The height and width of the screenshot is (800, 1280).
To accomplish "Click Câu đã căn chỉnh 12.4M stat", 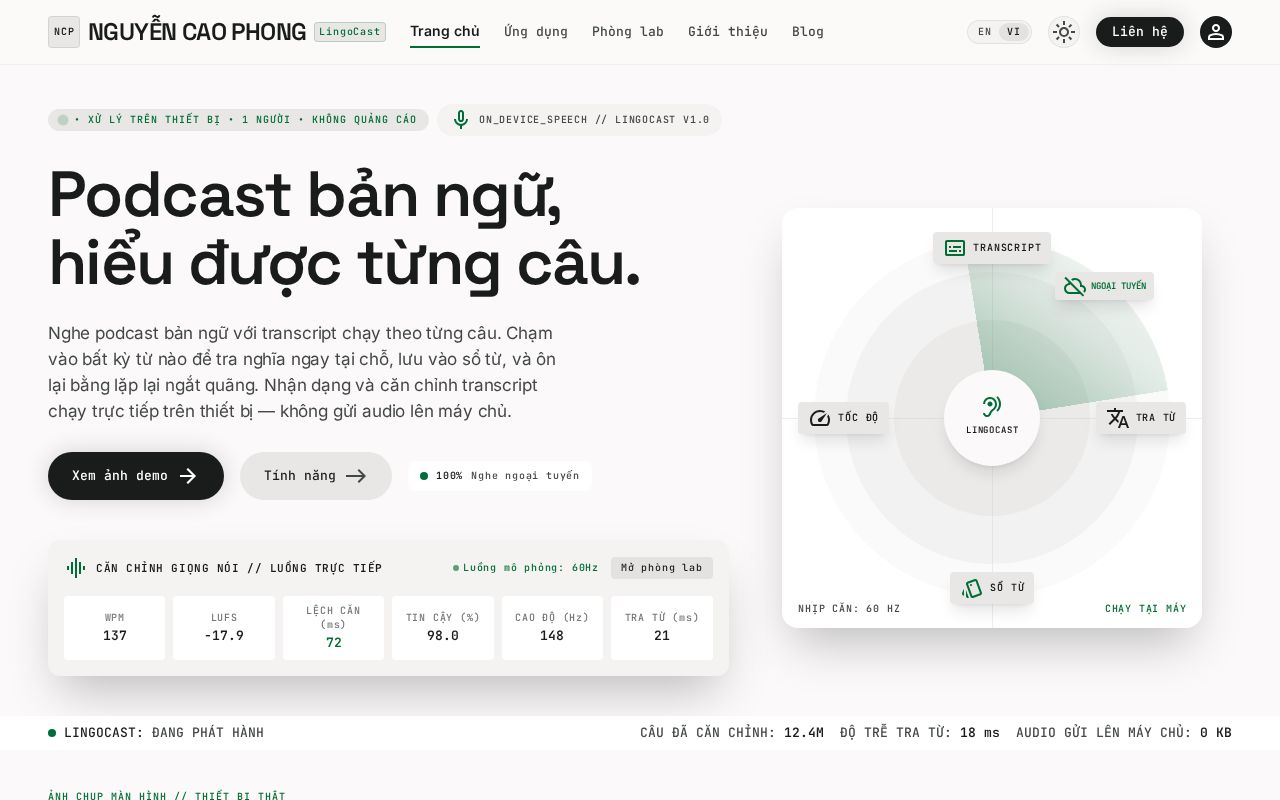I will point(732,733).
